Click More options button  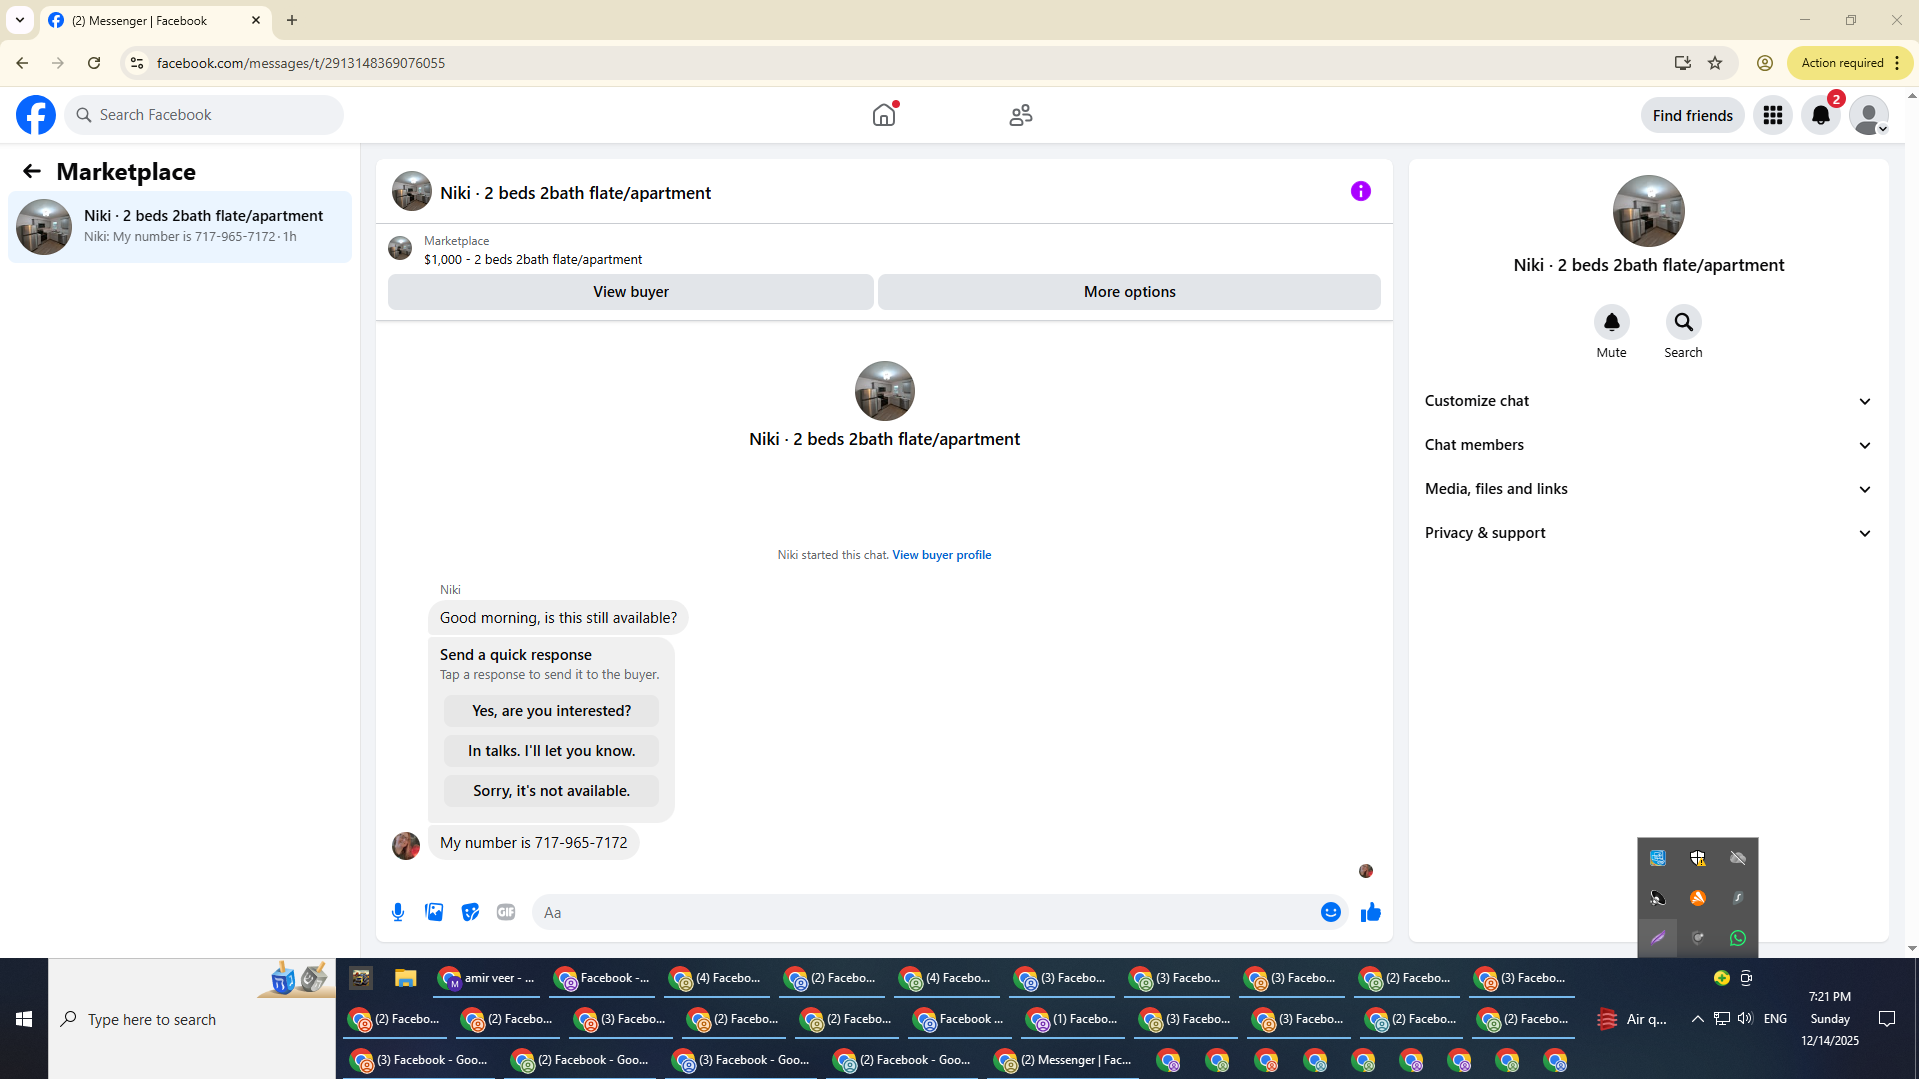click(x=1129, y=292)
